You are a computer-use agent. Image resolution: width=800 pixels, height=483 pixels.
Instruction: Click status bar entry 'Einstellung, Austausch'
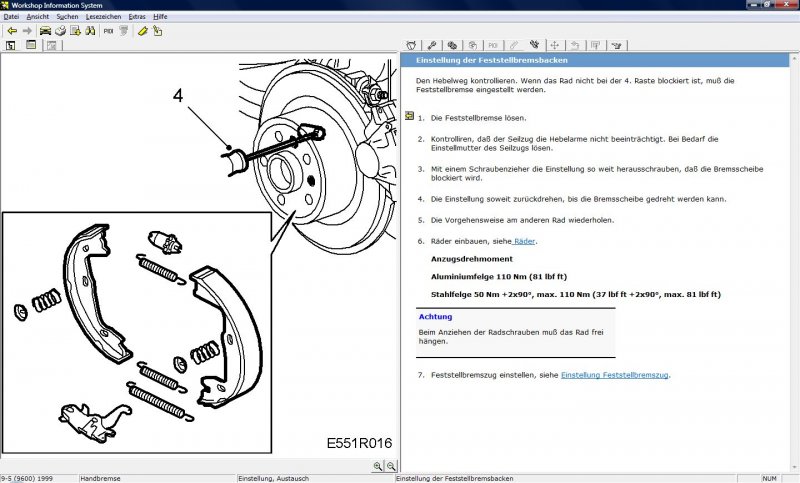(273, 478)
